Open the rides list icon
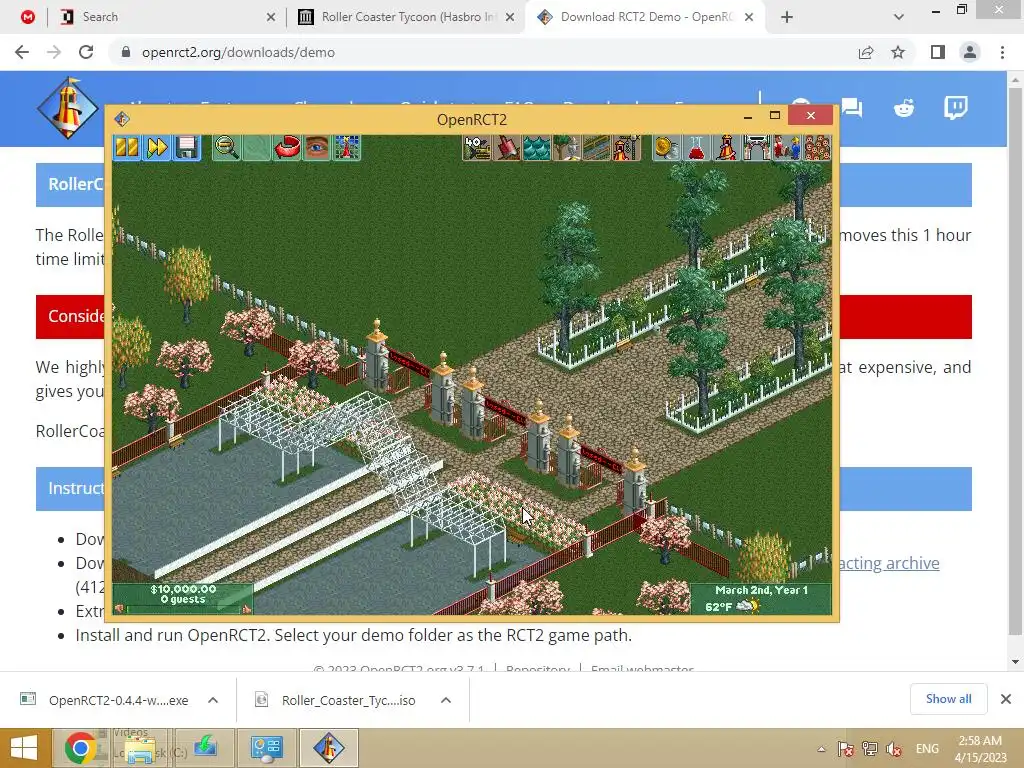Viewport: 1024px width, 768px height. tap(726, 148)
